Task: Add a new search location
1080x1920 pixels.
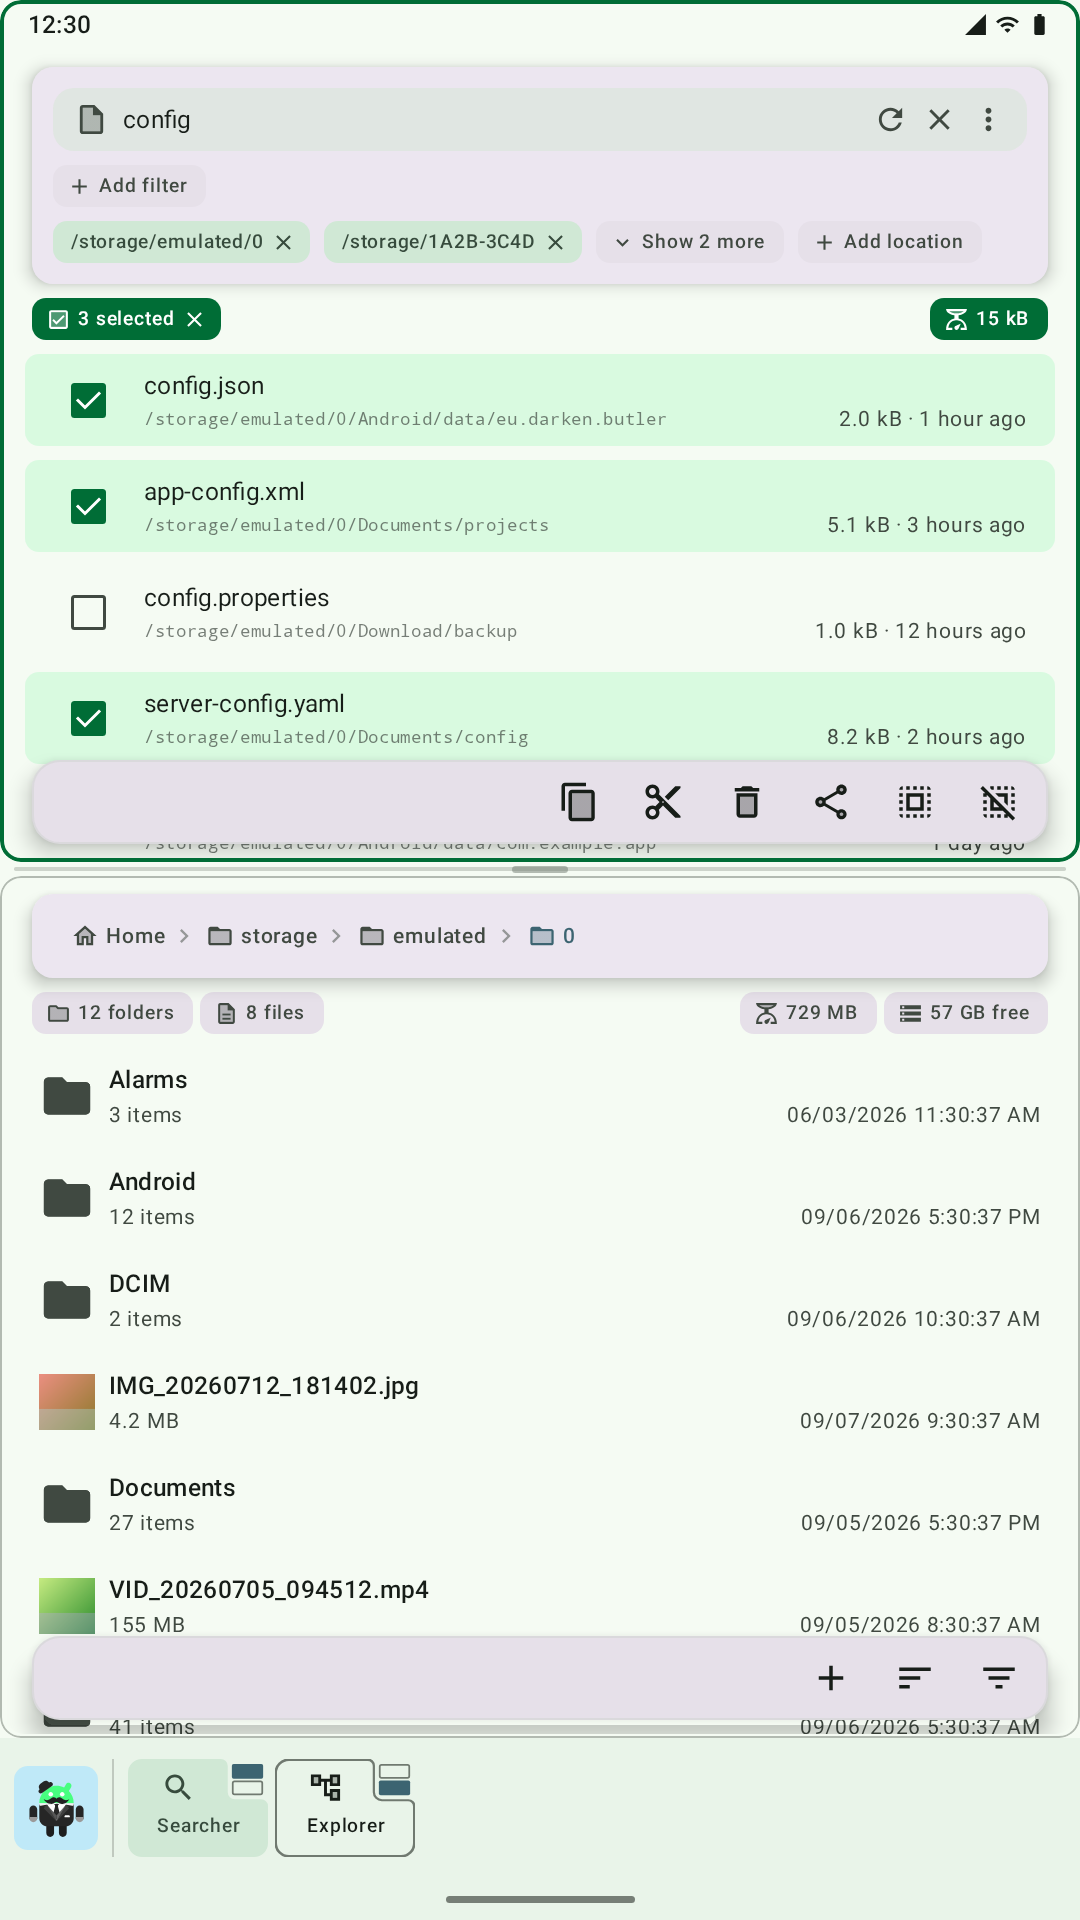Action: pos(889,242)
